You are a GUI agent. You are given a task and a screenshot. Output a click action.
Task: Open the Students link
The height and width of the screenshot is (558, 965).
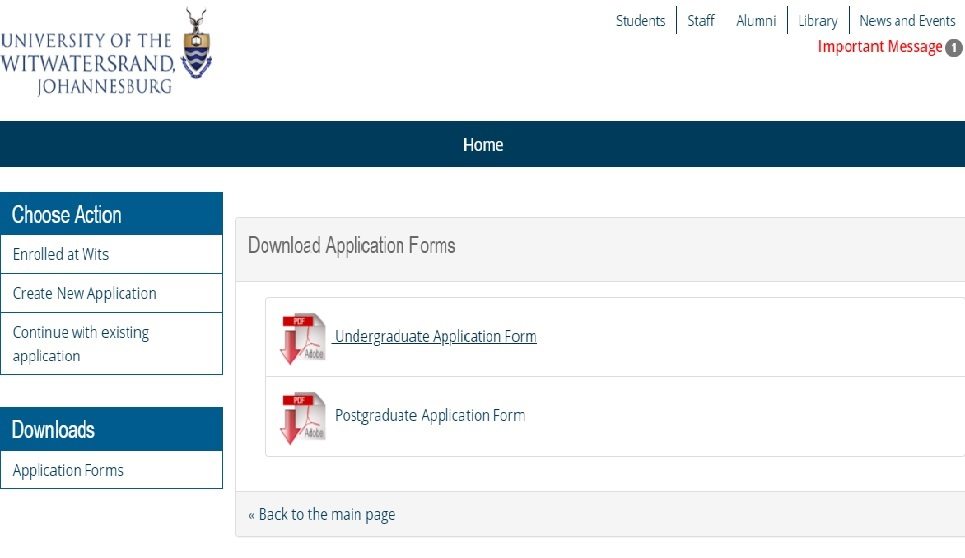coord(640,20)
